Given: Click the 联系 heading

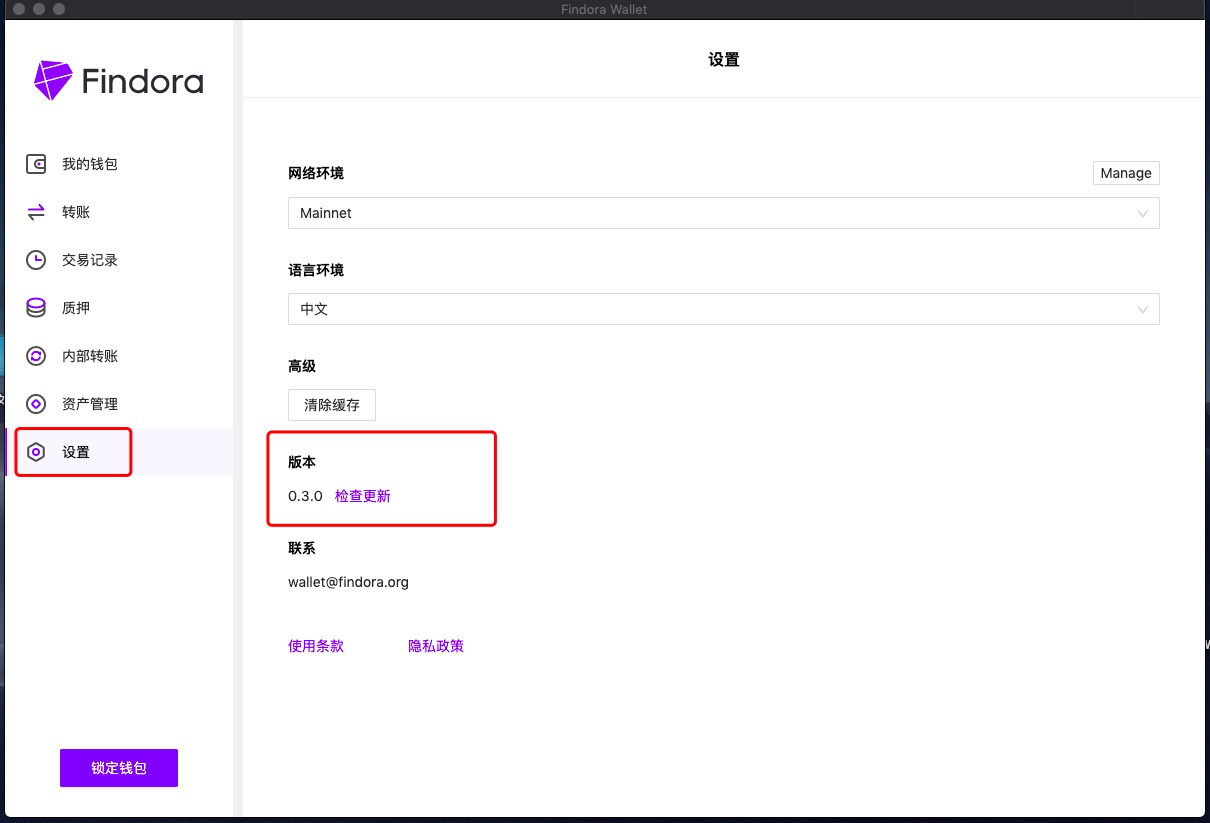Looking at the screenshot, I should tap(302, 548).
